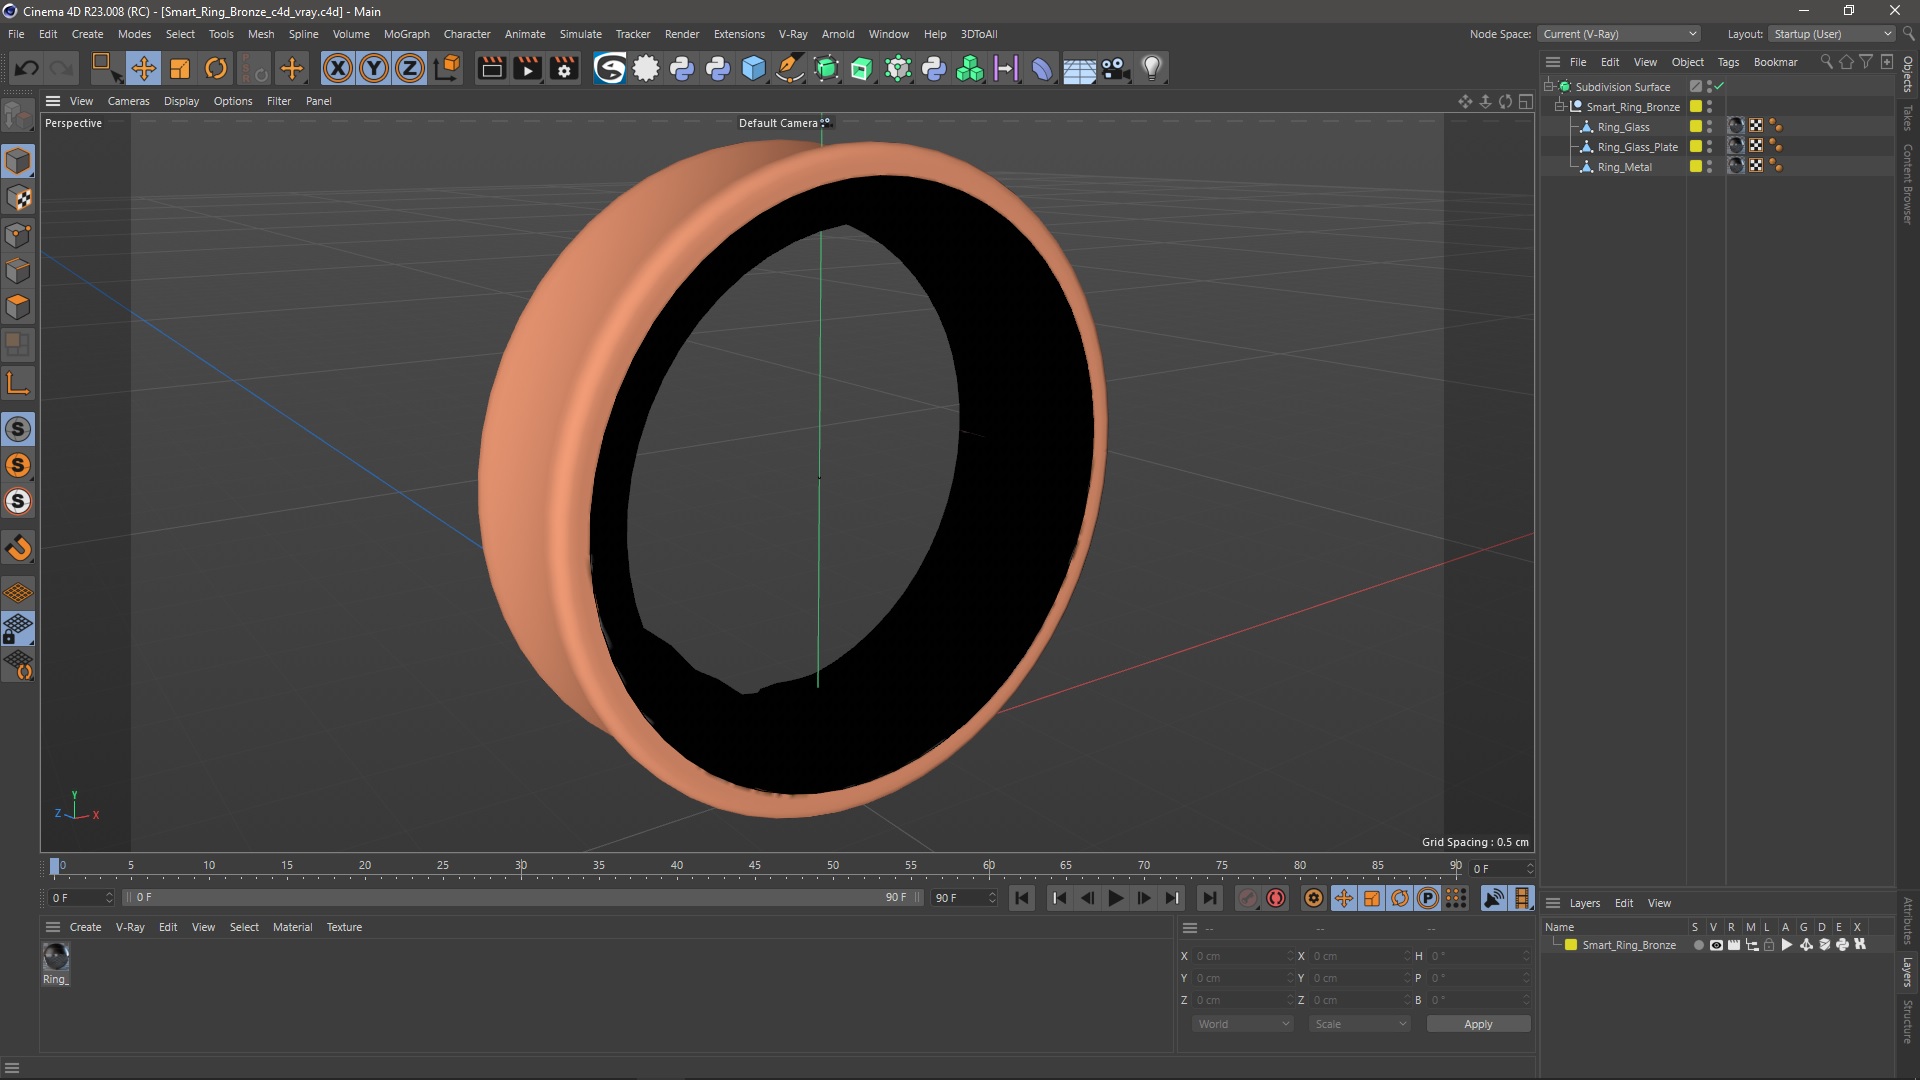Image resolution: width=1920 pixels, height=1080 pixels.
Task: Select the Move tool
Action: [x=143, y=68]
